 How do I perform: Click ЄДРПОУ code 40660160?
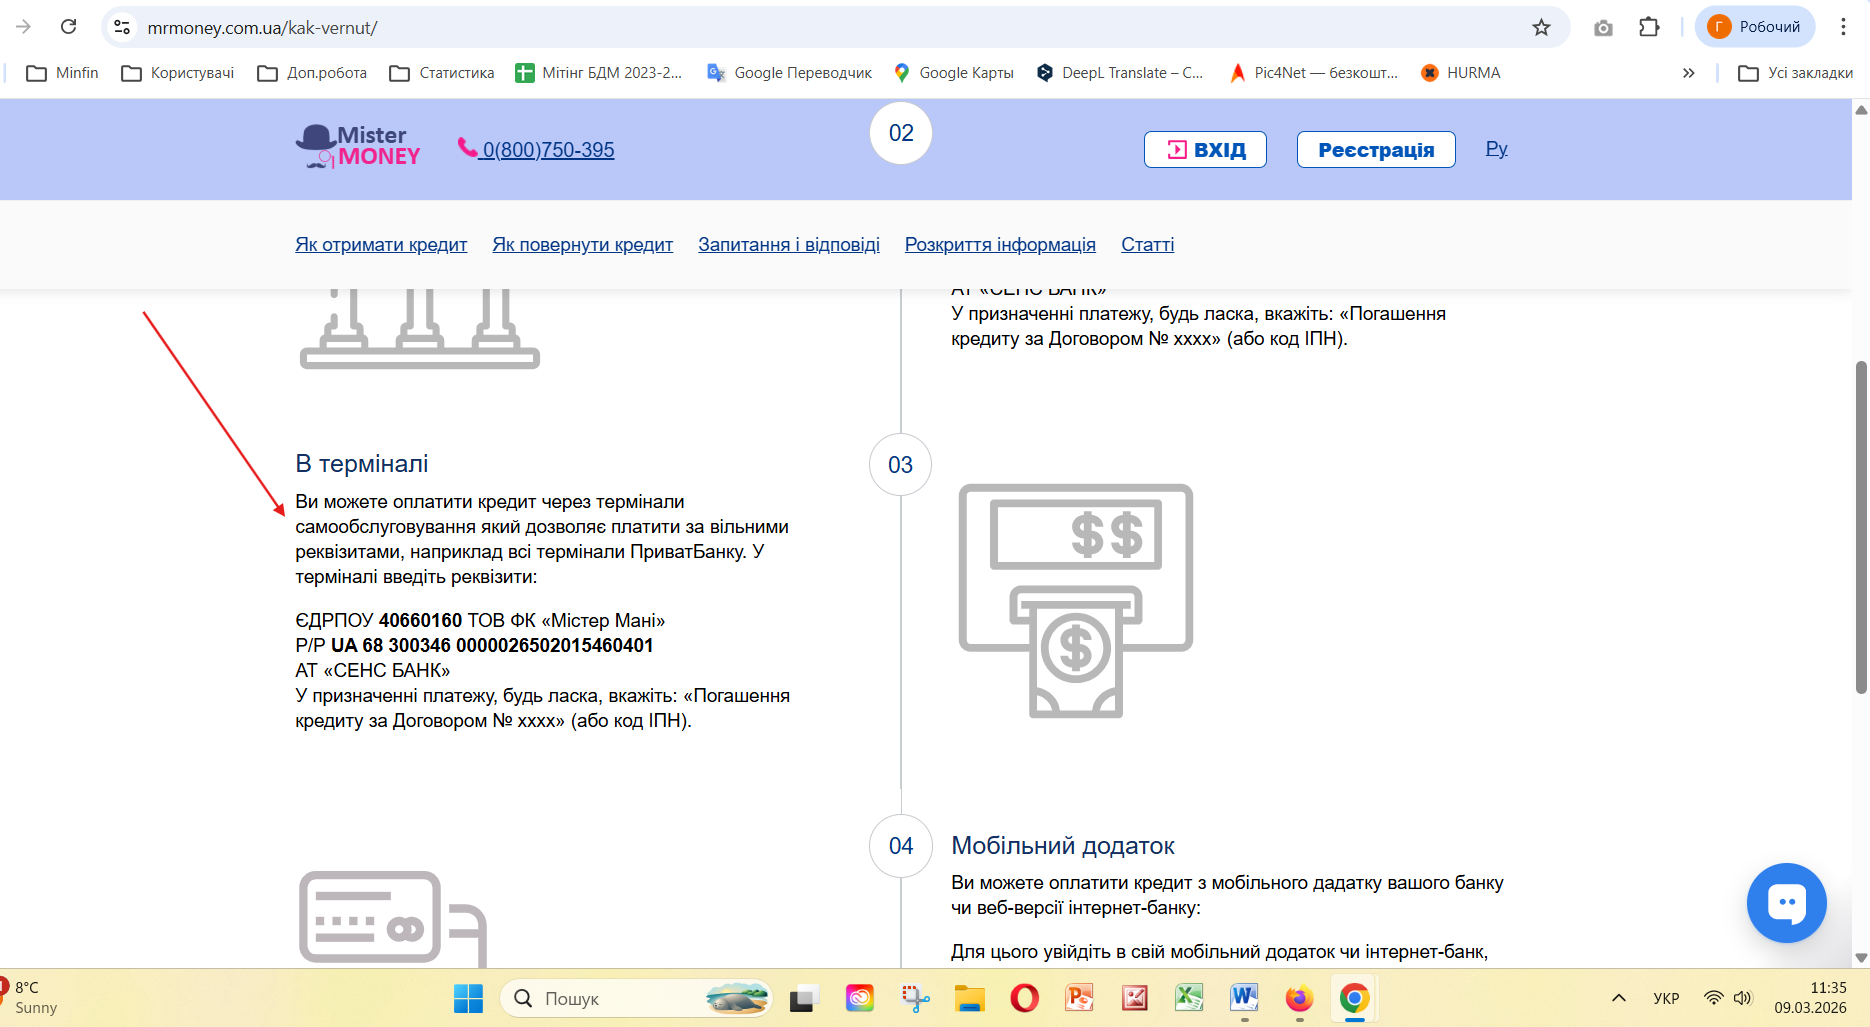tap(420, 621)
